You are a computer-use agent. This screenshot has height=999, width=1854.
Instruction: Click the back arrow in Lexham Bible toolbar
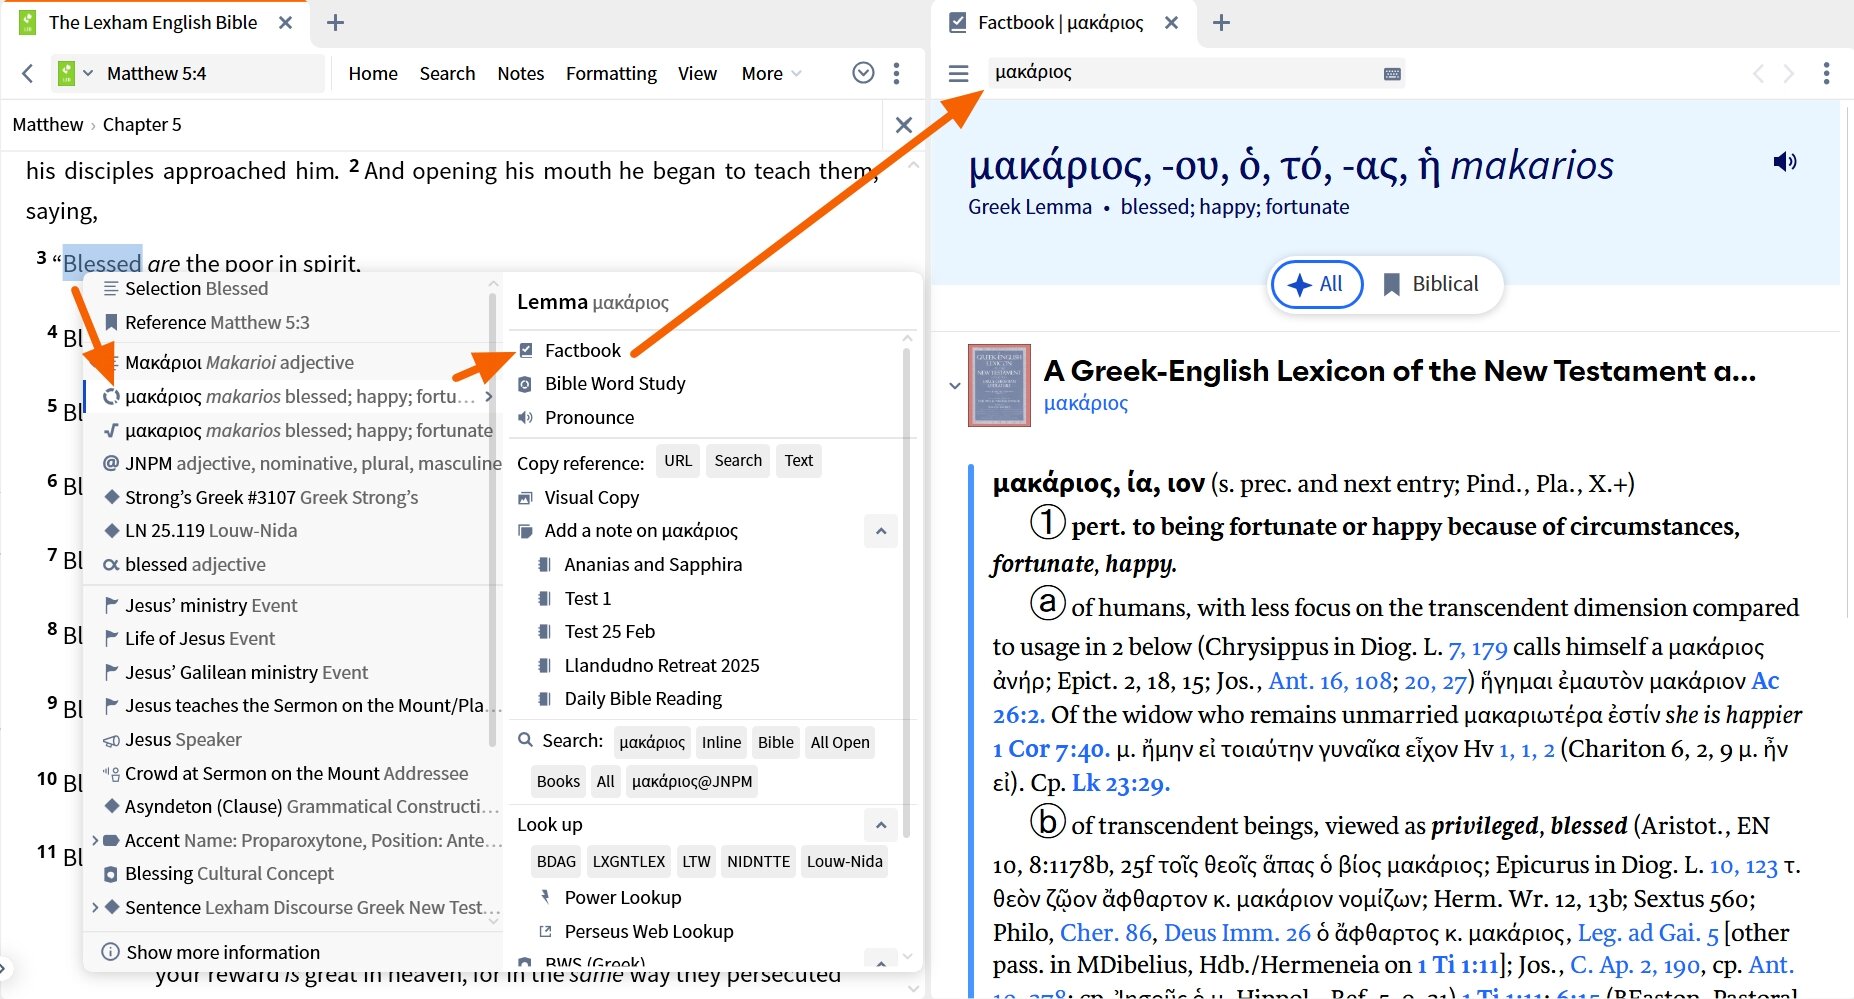27,73
